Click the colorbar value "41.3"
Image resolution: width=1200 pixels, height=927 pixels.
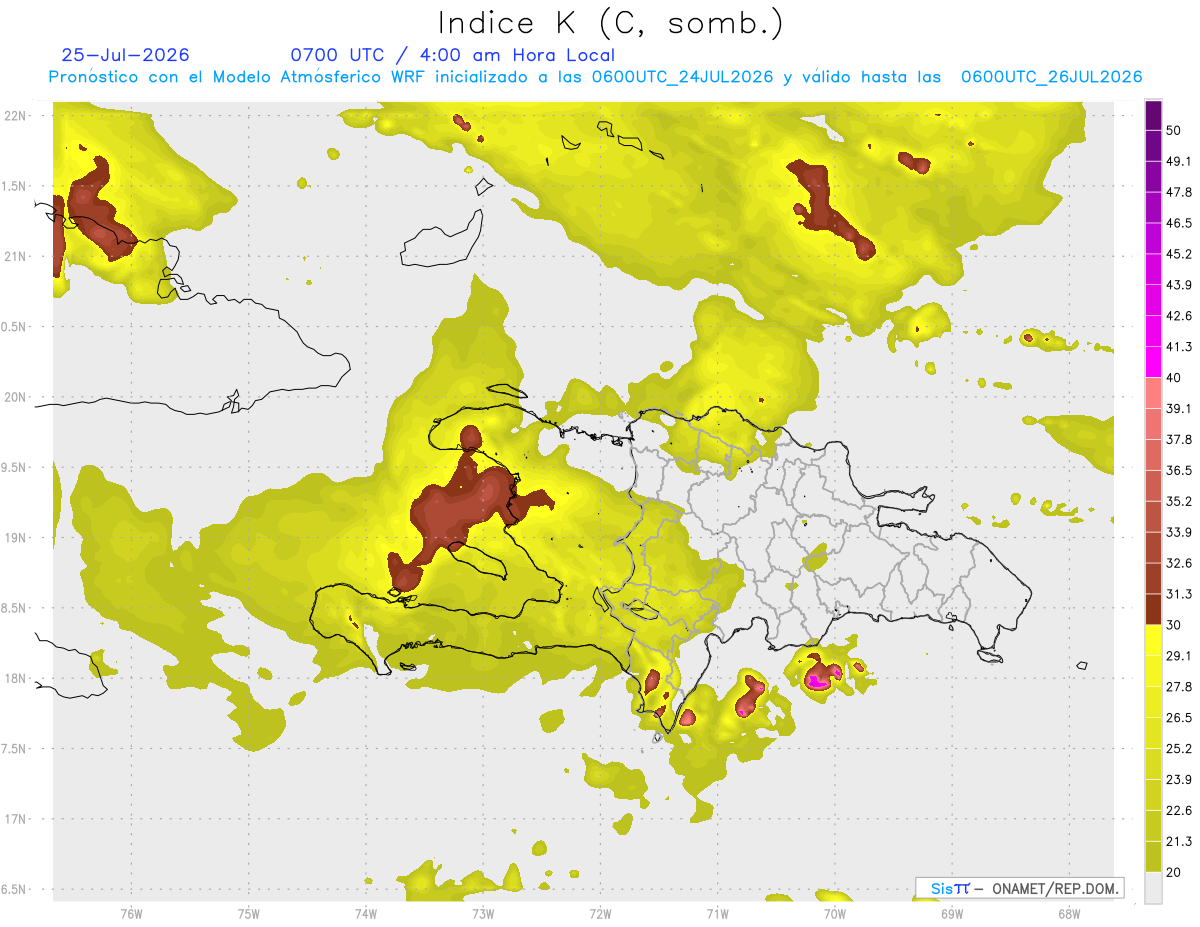point(1179,347)
